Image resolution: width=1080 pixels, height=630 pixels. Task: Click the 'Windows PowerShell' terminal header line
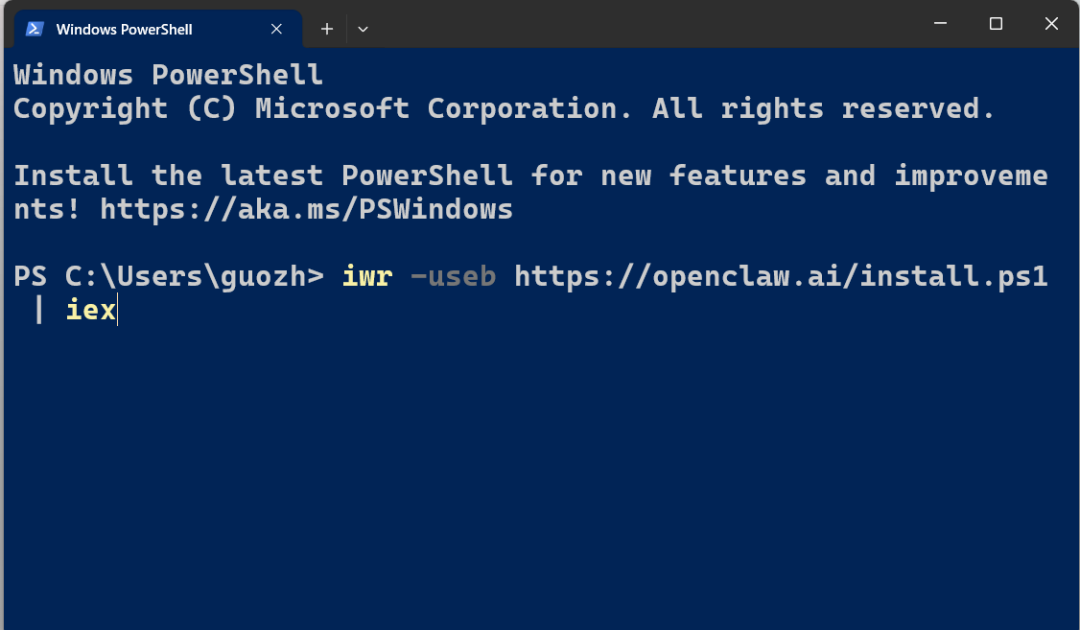[x=168, y=75]
